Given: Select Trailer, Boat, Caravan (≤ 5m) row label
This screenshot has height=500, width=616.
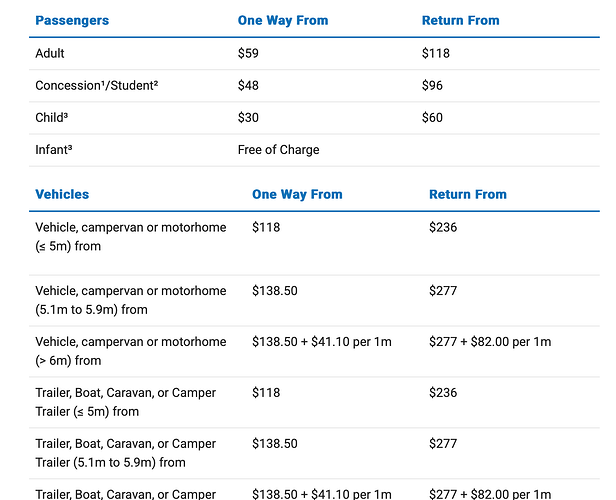Looking at the screenshot, I should click(x=126, y=402).
